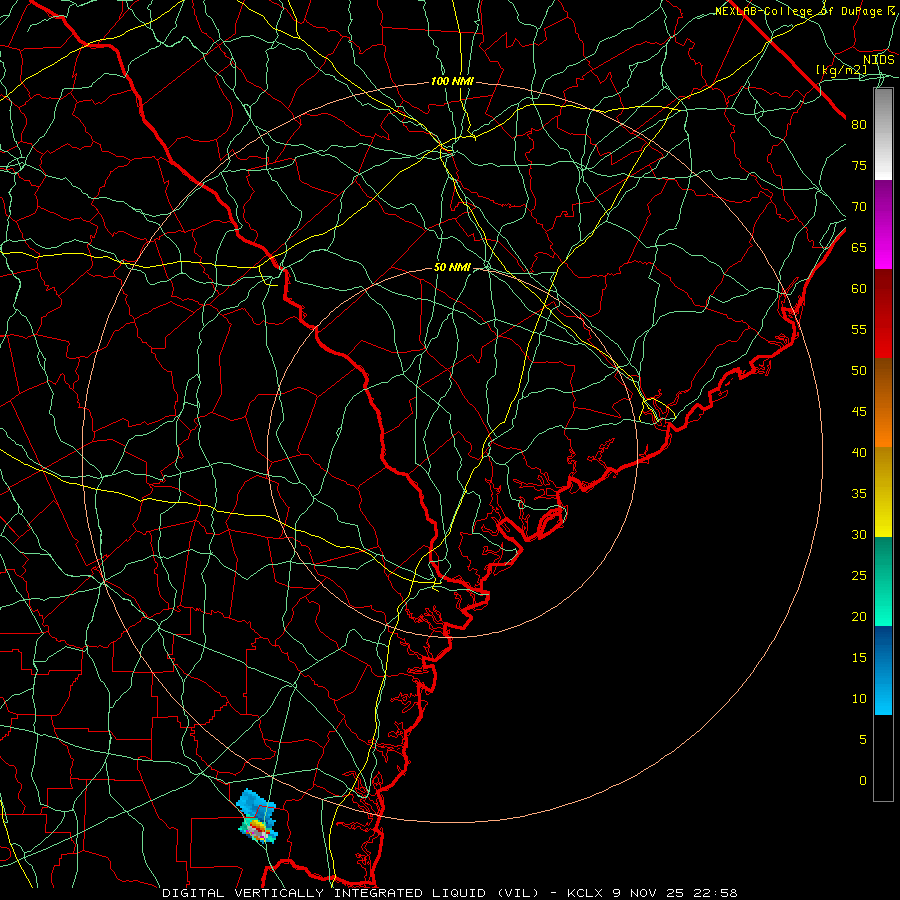Click the 100 NMI range ring label

tap(452, 82)
